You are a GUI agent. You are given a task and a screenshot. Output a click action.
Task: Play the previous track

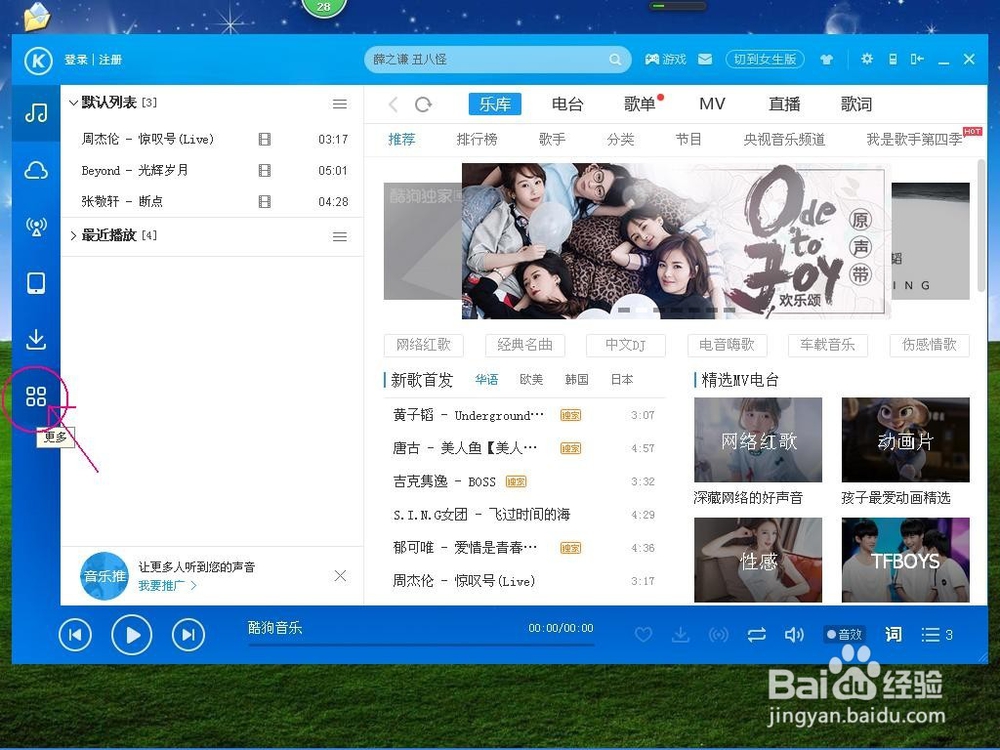(75, 635)
